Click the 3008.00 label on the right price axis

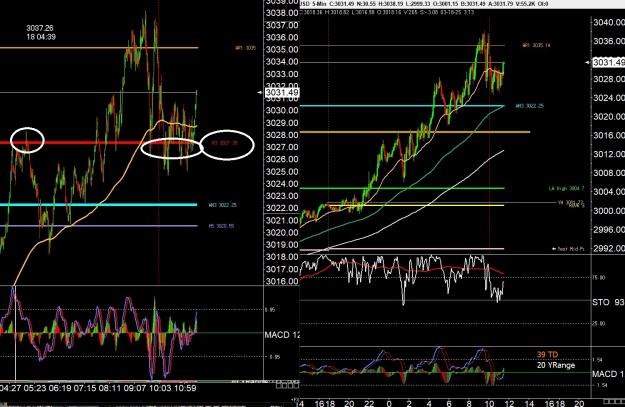[609, 173]
